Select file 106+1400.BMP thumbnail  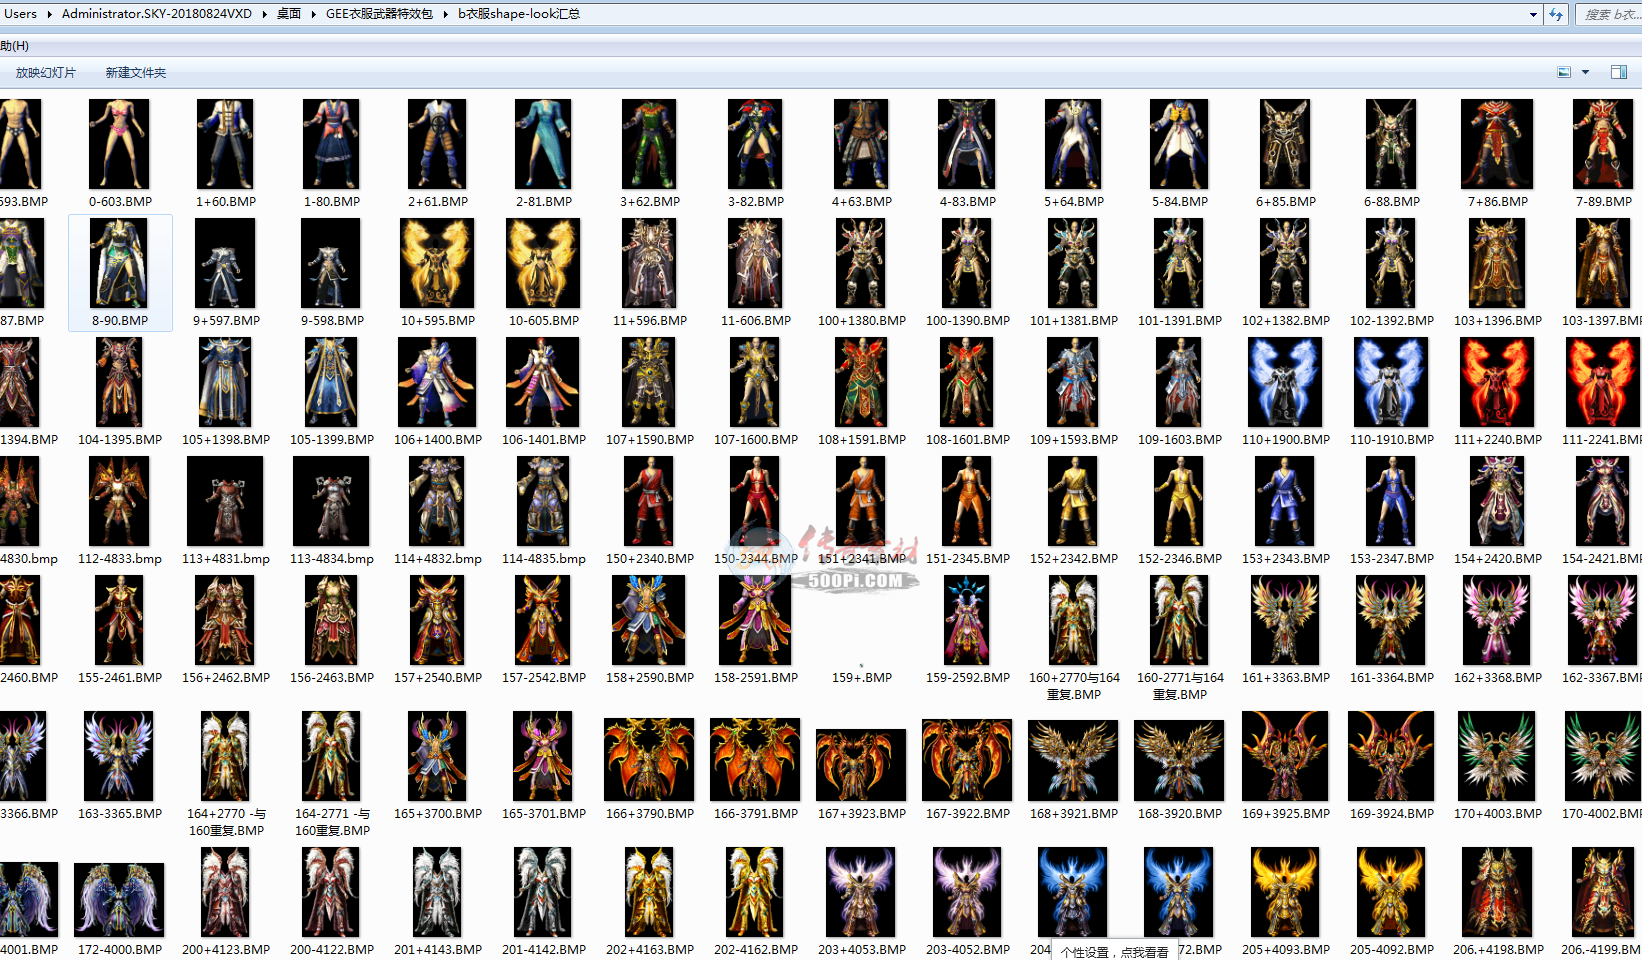pos(437,382)
